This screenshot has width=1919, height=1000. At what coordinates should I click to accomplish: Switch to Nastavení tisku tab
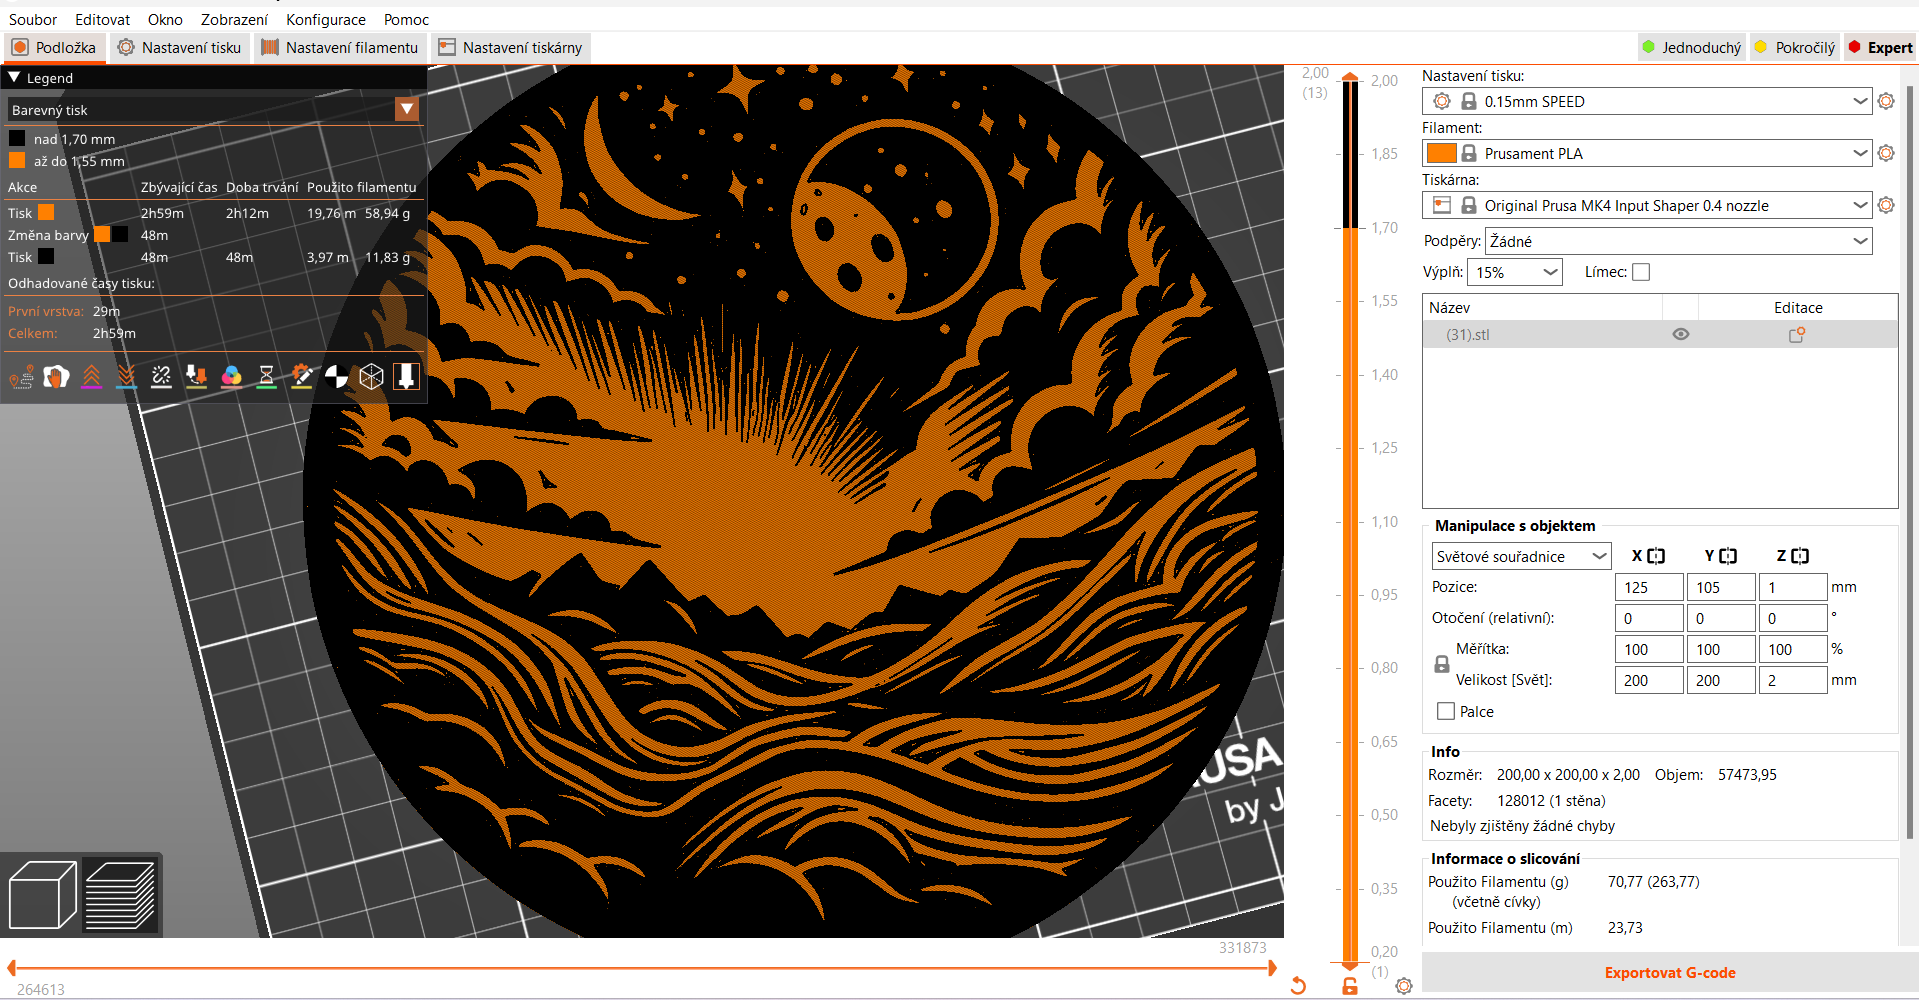[180, 47]
